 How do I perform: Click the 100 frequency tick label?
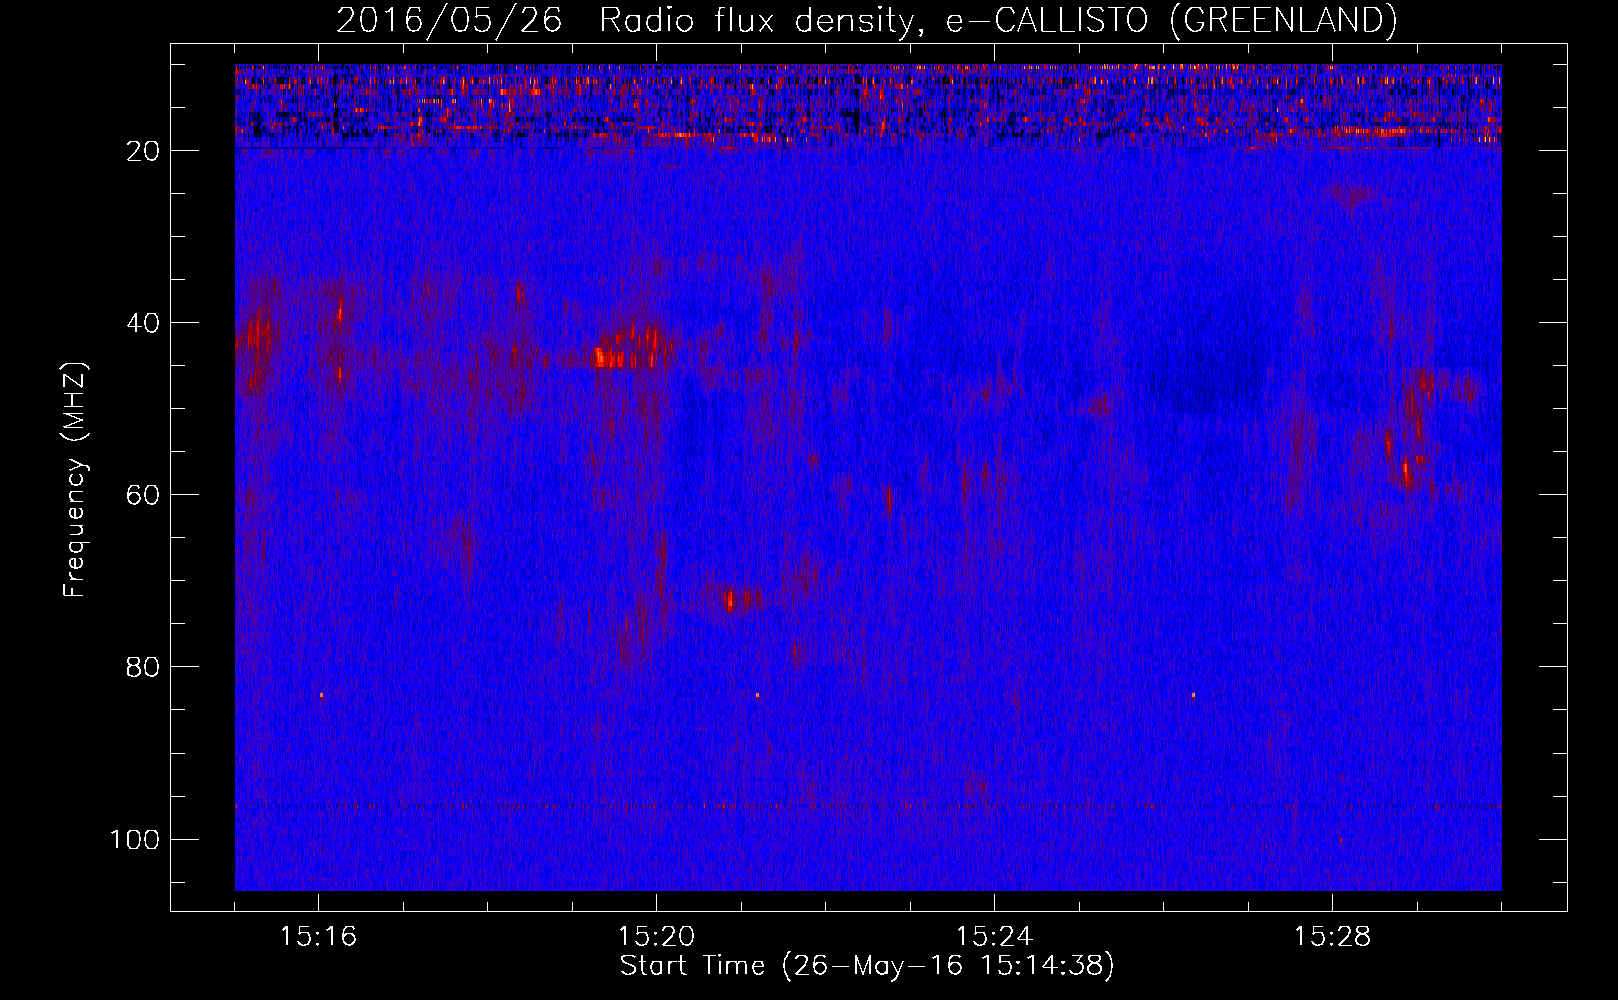click(x=135, y=839)
